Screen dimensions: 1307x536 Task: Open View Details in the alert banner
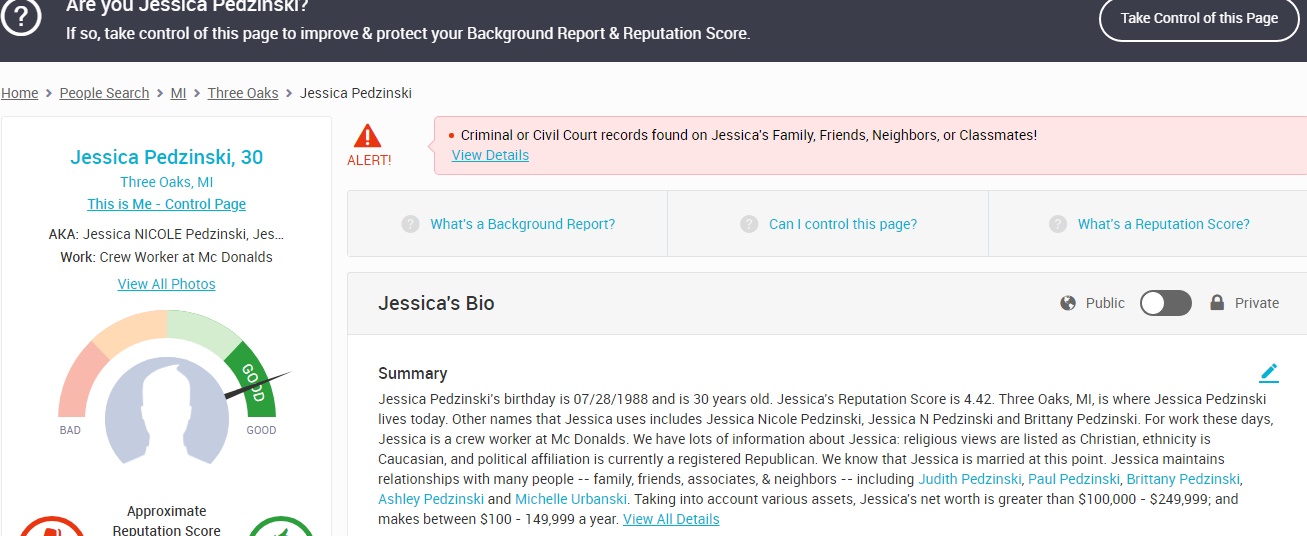(490, 155)
